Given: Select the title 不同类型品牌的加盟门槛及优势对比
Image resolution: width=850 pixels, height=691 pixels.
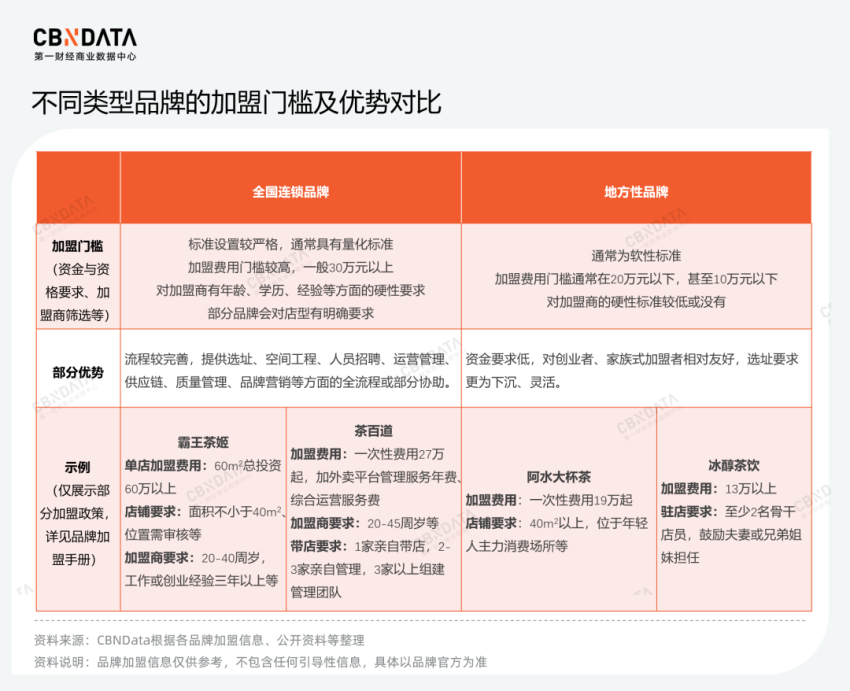Looking at the screenshot, I should pyautogui.click(x=236, y=105).
